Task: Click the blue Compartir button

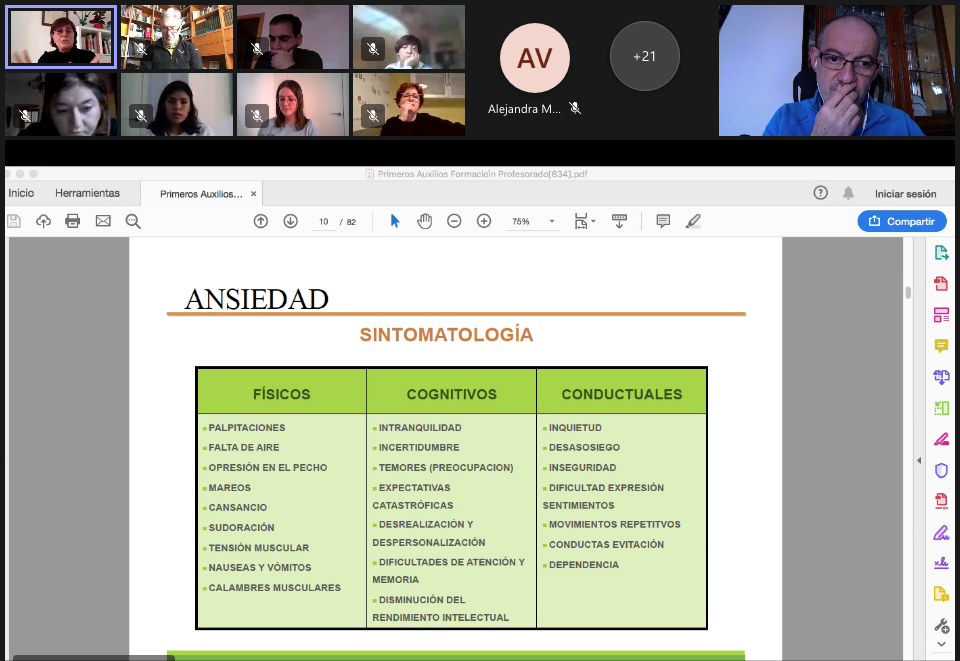Action: coord(902,221)
